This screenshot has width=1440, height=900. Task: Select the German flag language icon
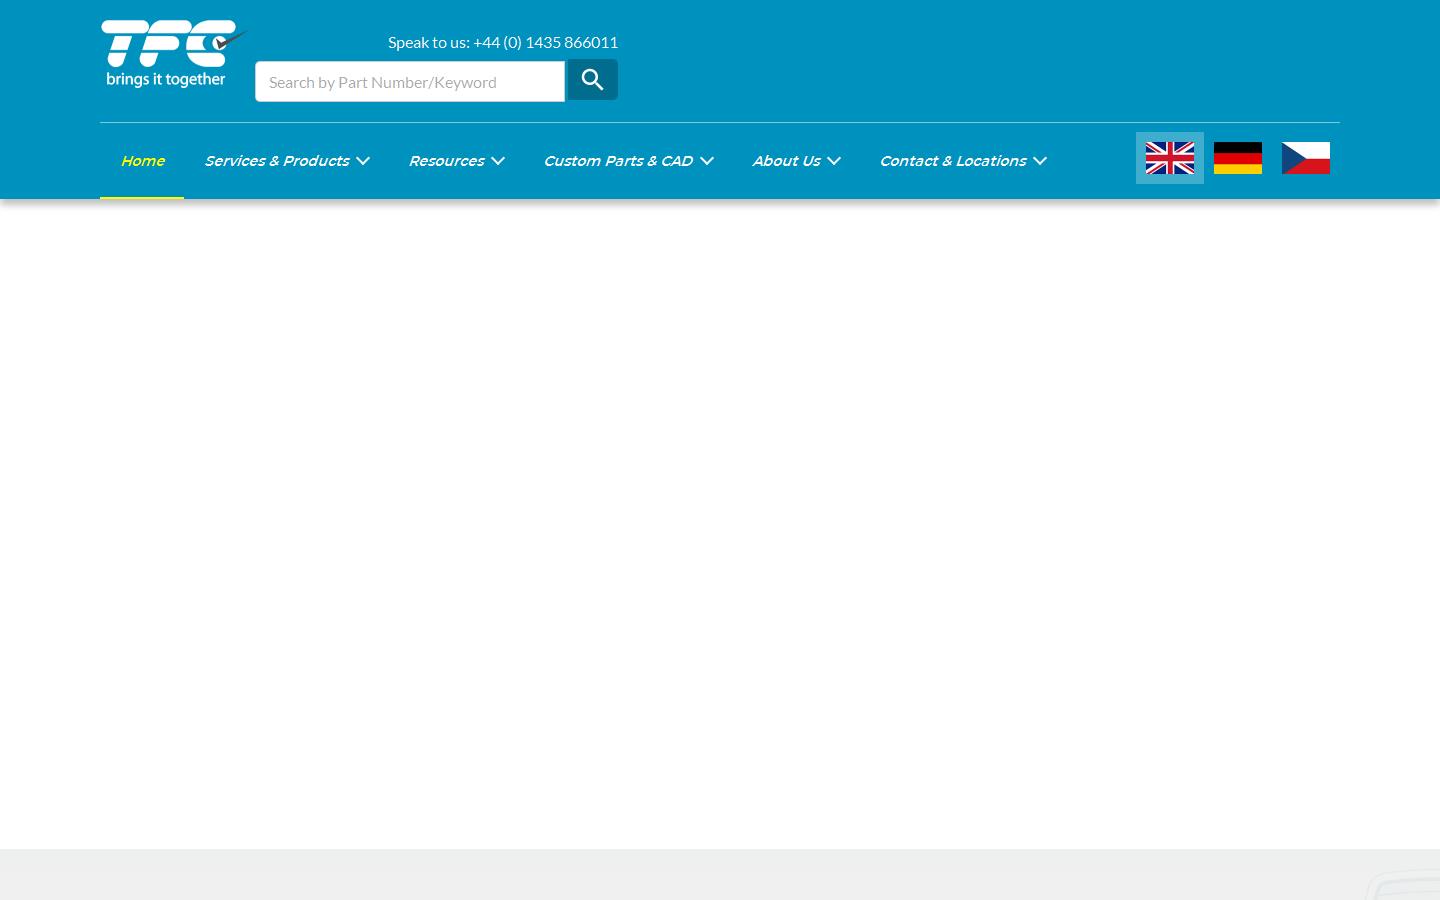click(1237, 158)
